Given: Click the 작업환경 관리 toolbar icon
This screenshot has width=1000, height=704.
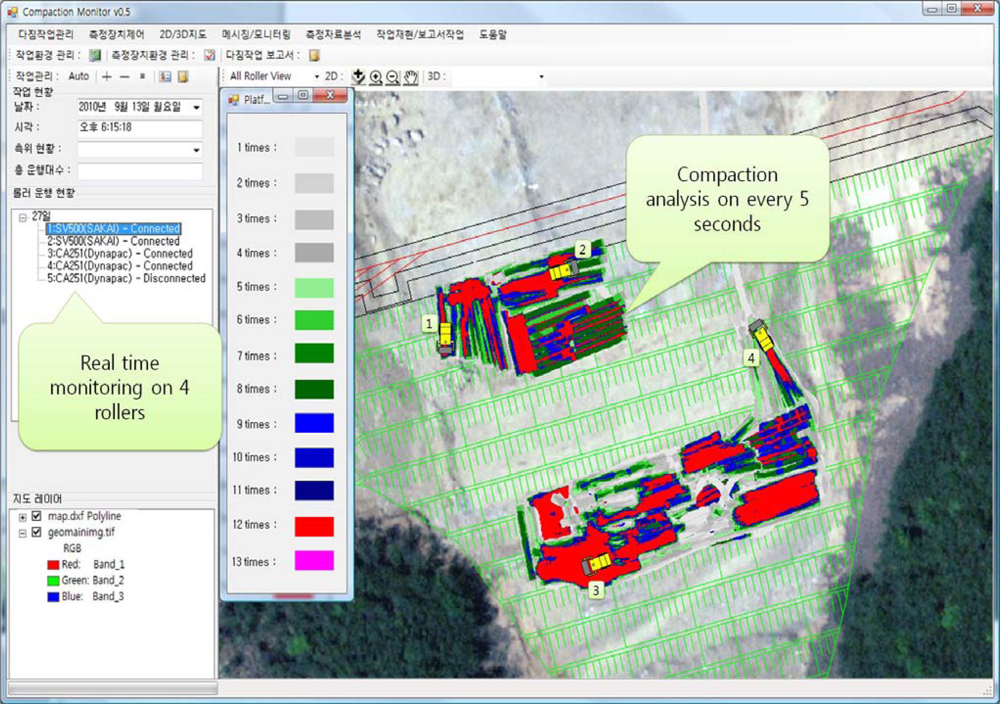Looking at the screenshot, I should [95, 56].
